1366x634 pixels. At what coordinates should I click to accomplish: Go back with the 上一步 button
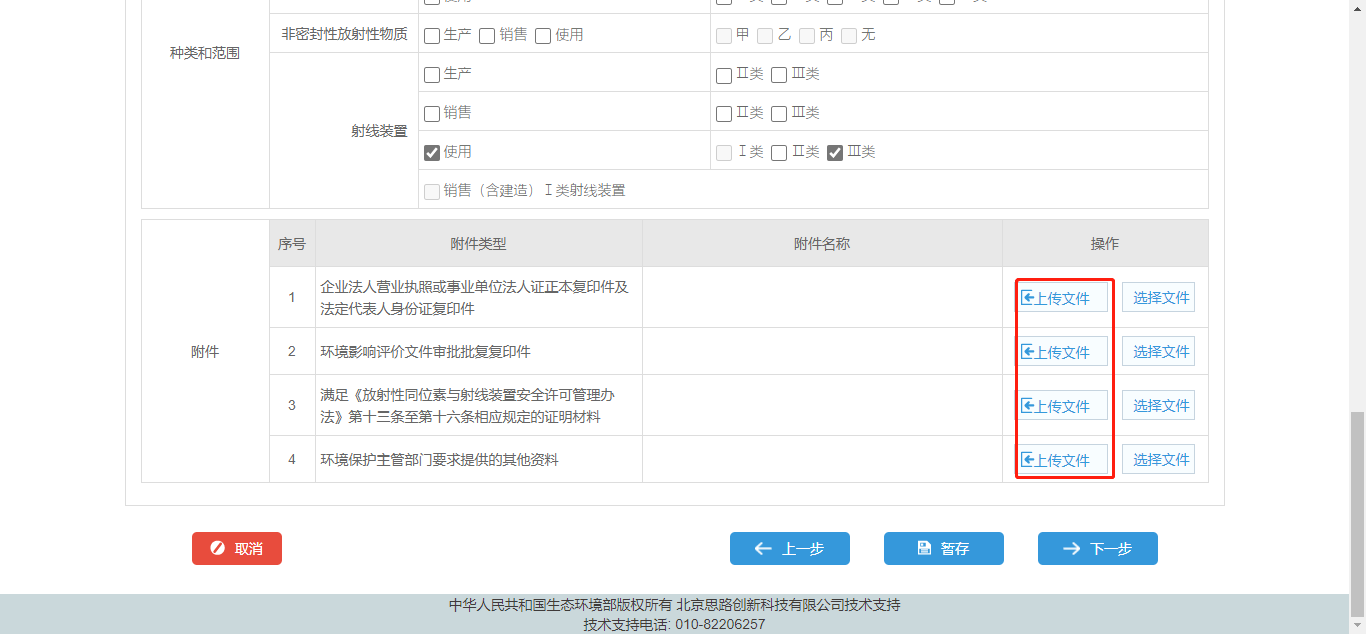coord(790,548)
